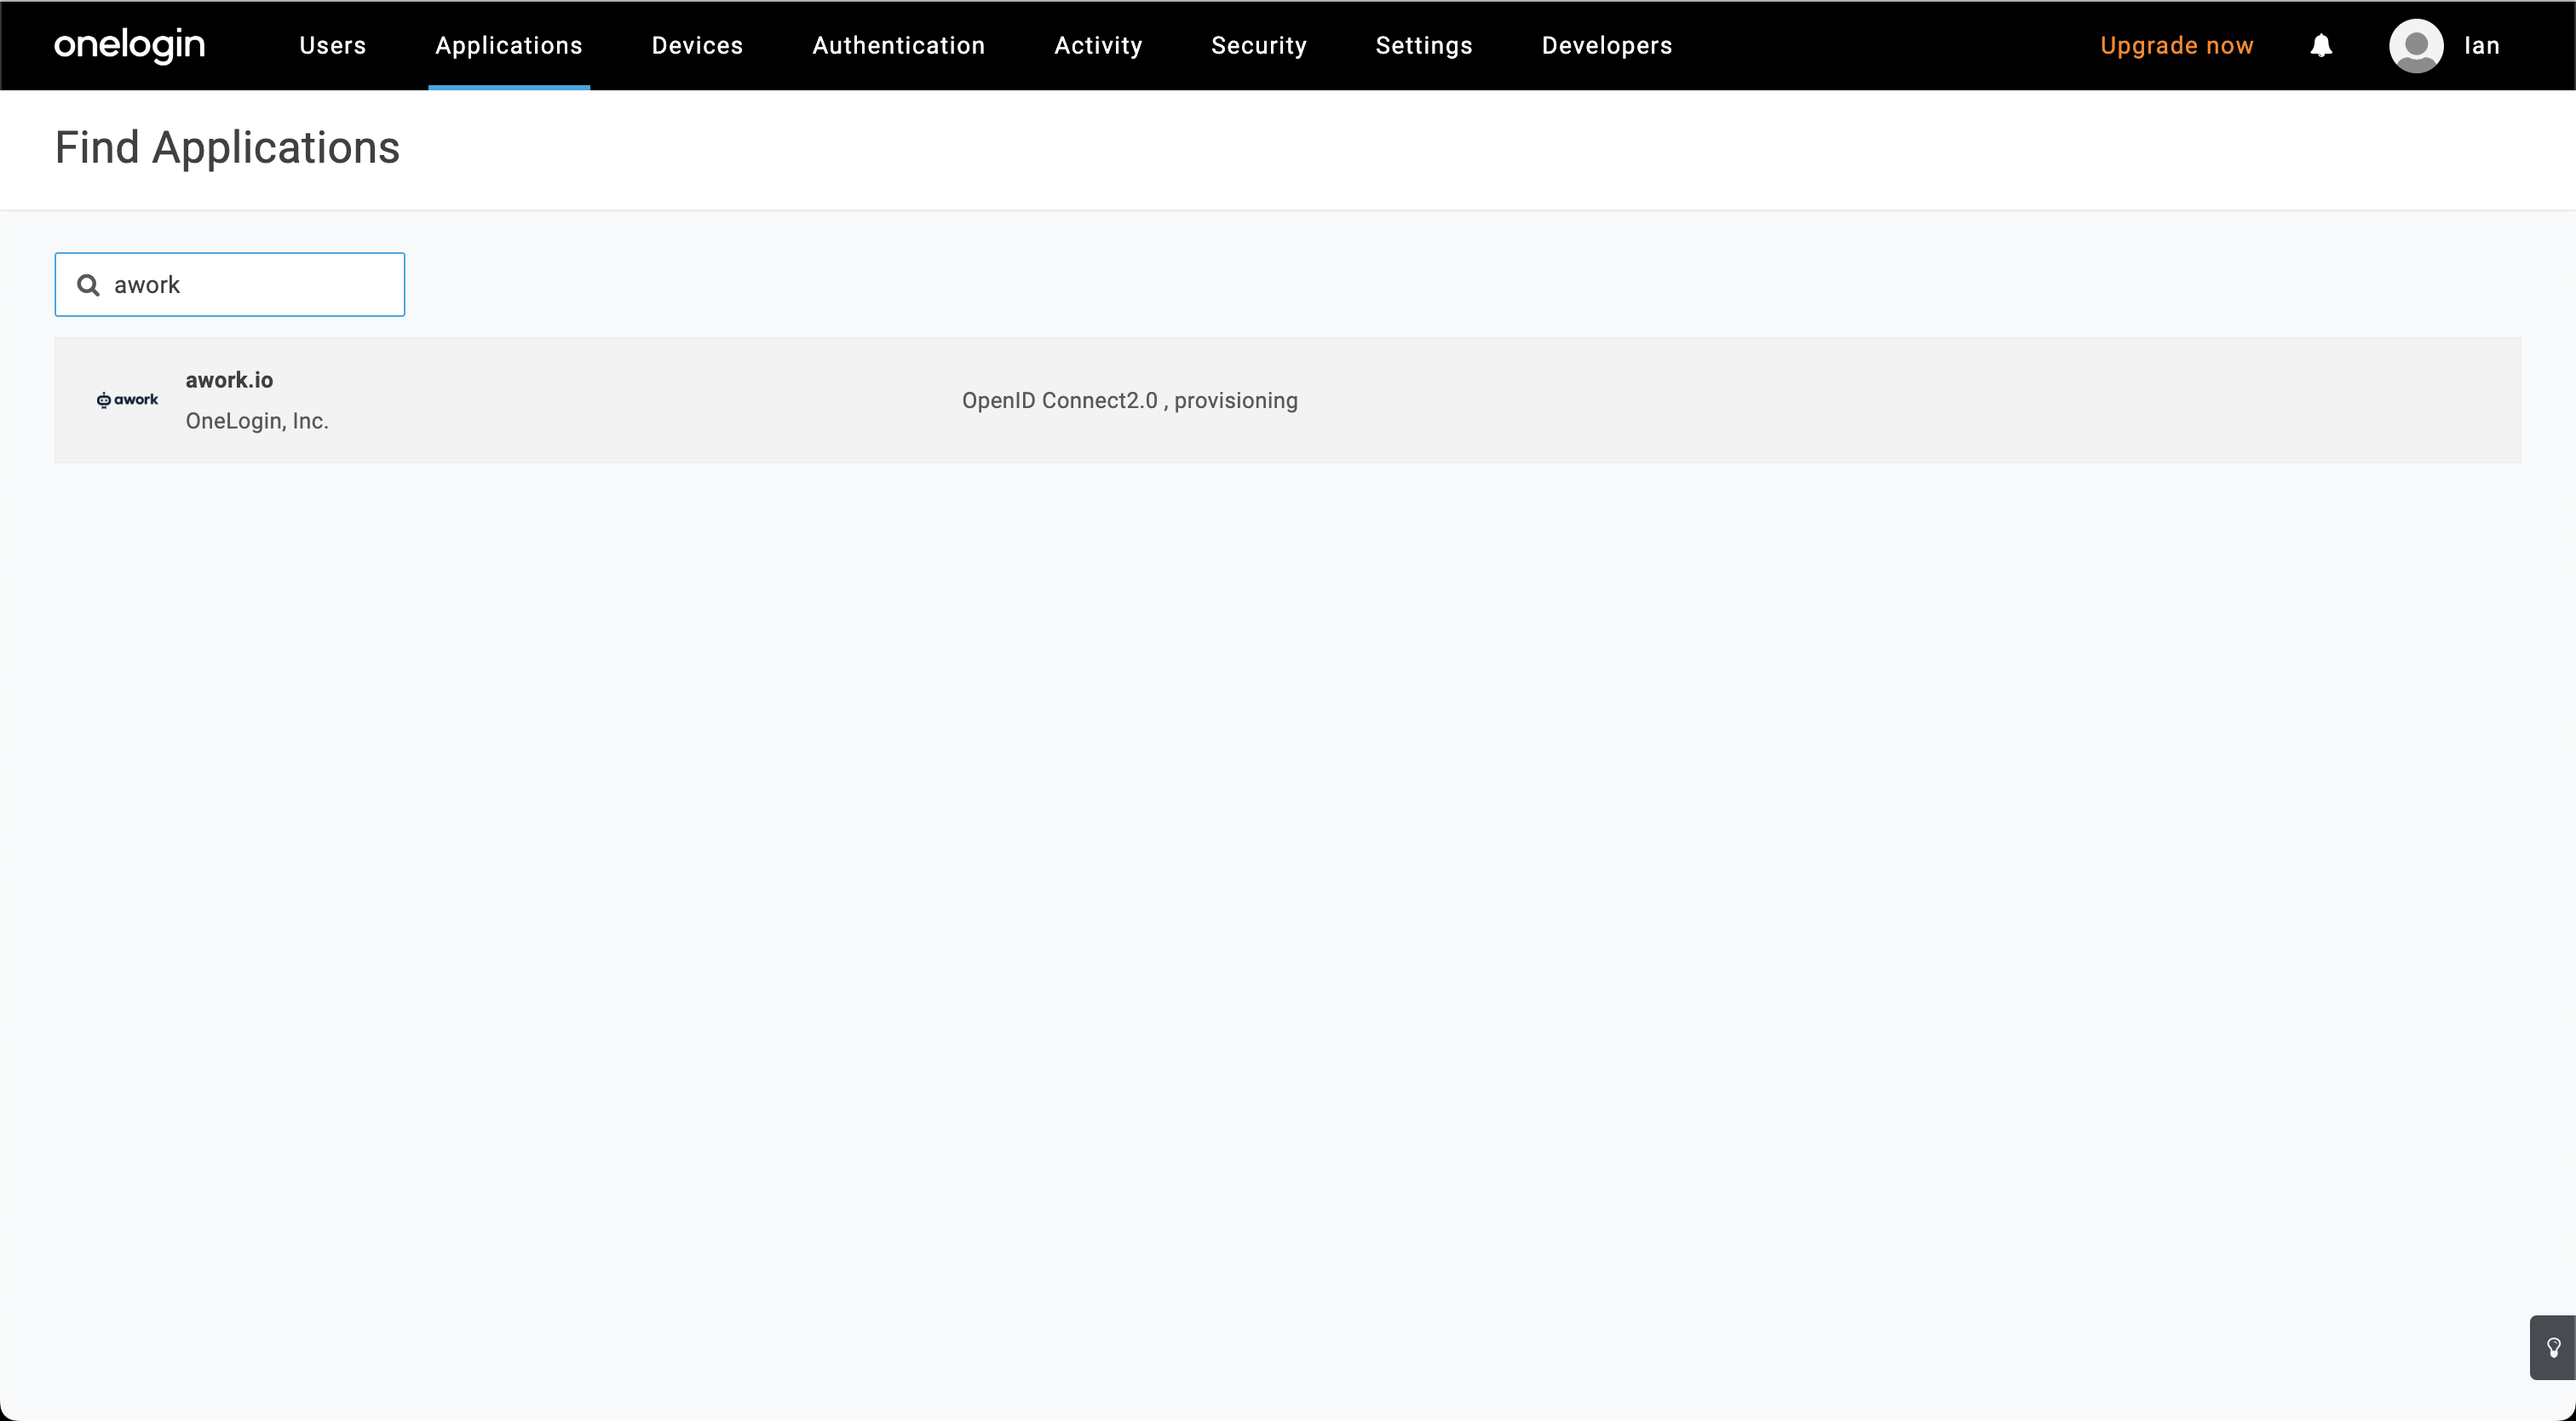Image resolution: width=2576 pixels, height=1421 pixels.
Task: Click the user avatar icon
Action: 2416,46
